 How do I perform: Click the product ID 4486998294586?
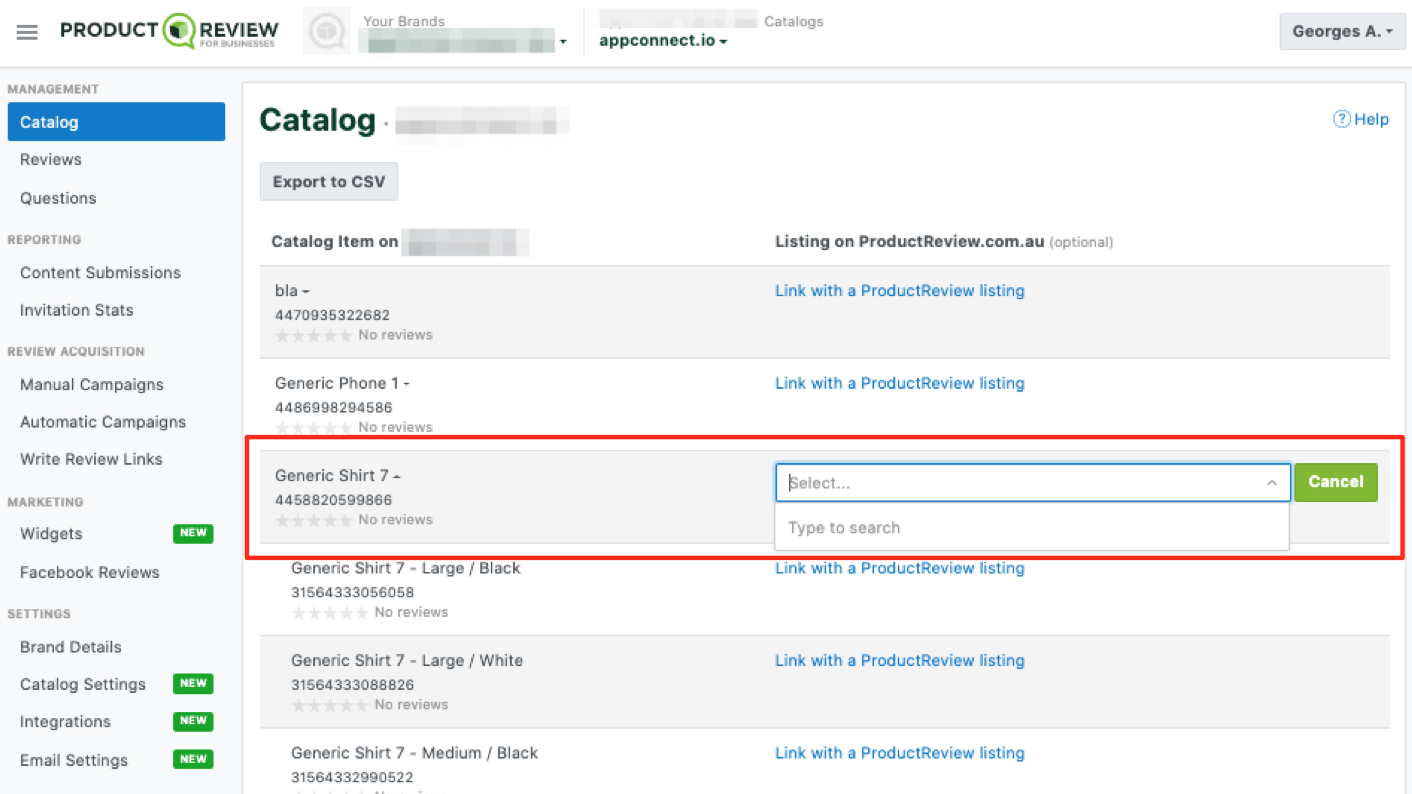334,407
